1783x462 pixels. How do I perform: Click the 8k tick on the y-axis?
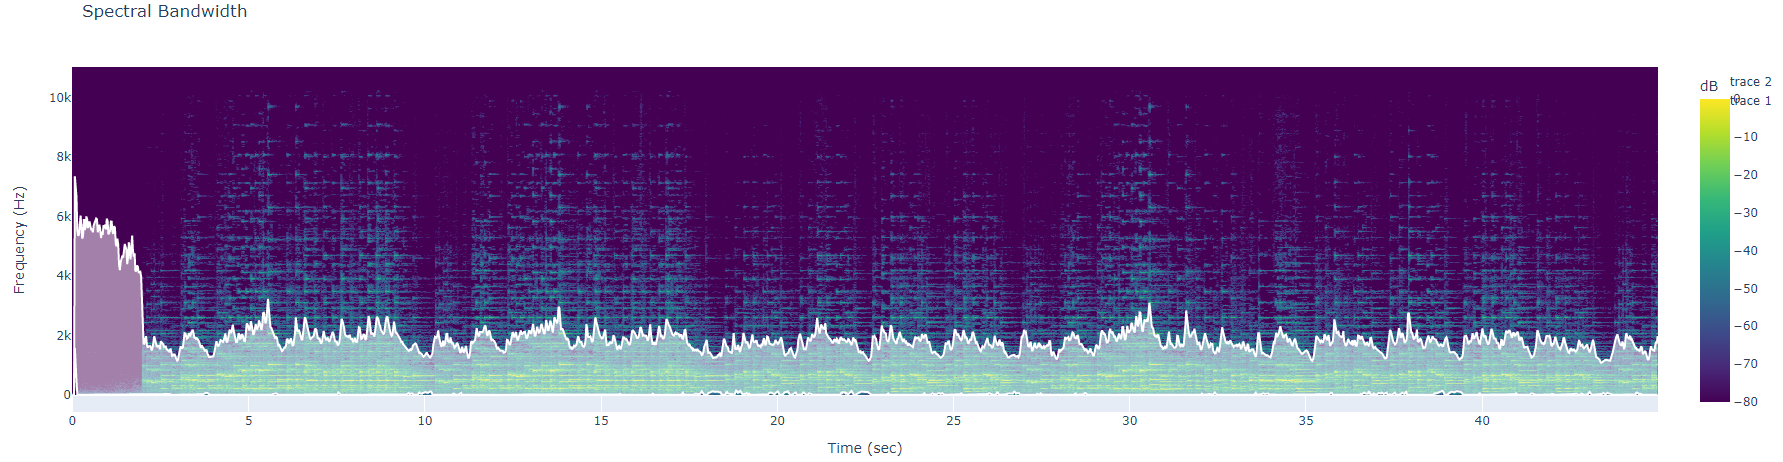pyautogui.click(x=63, y=157)
